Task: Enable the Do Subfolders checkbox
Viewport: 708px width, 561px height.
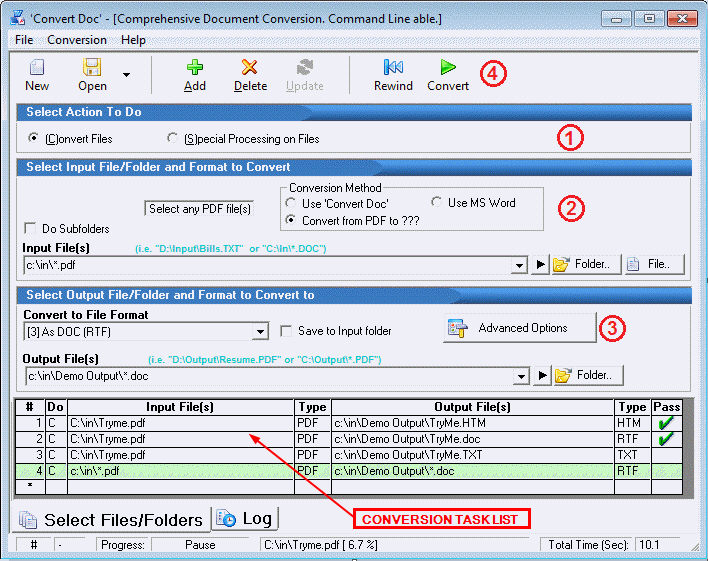Action: click(30, 229)
